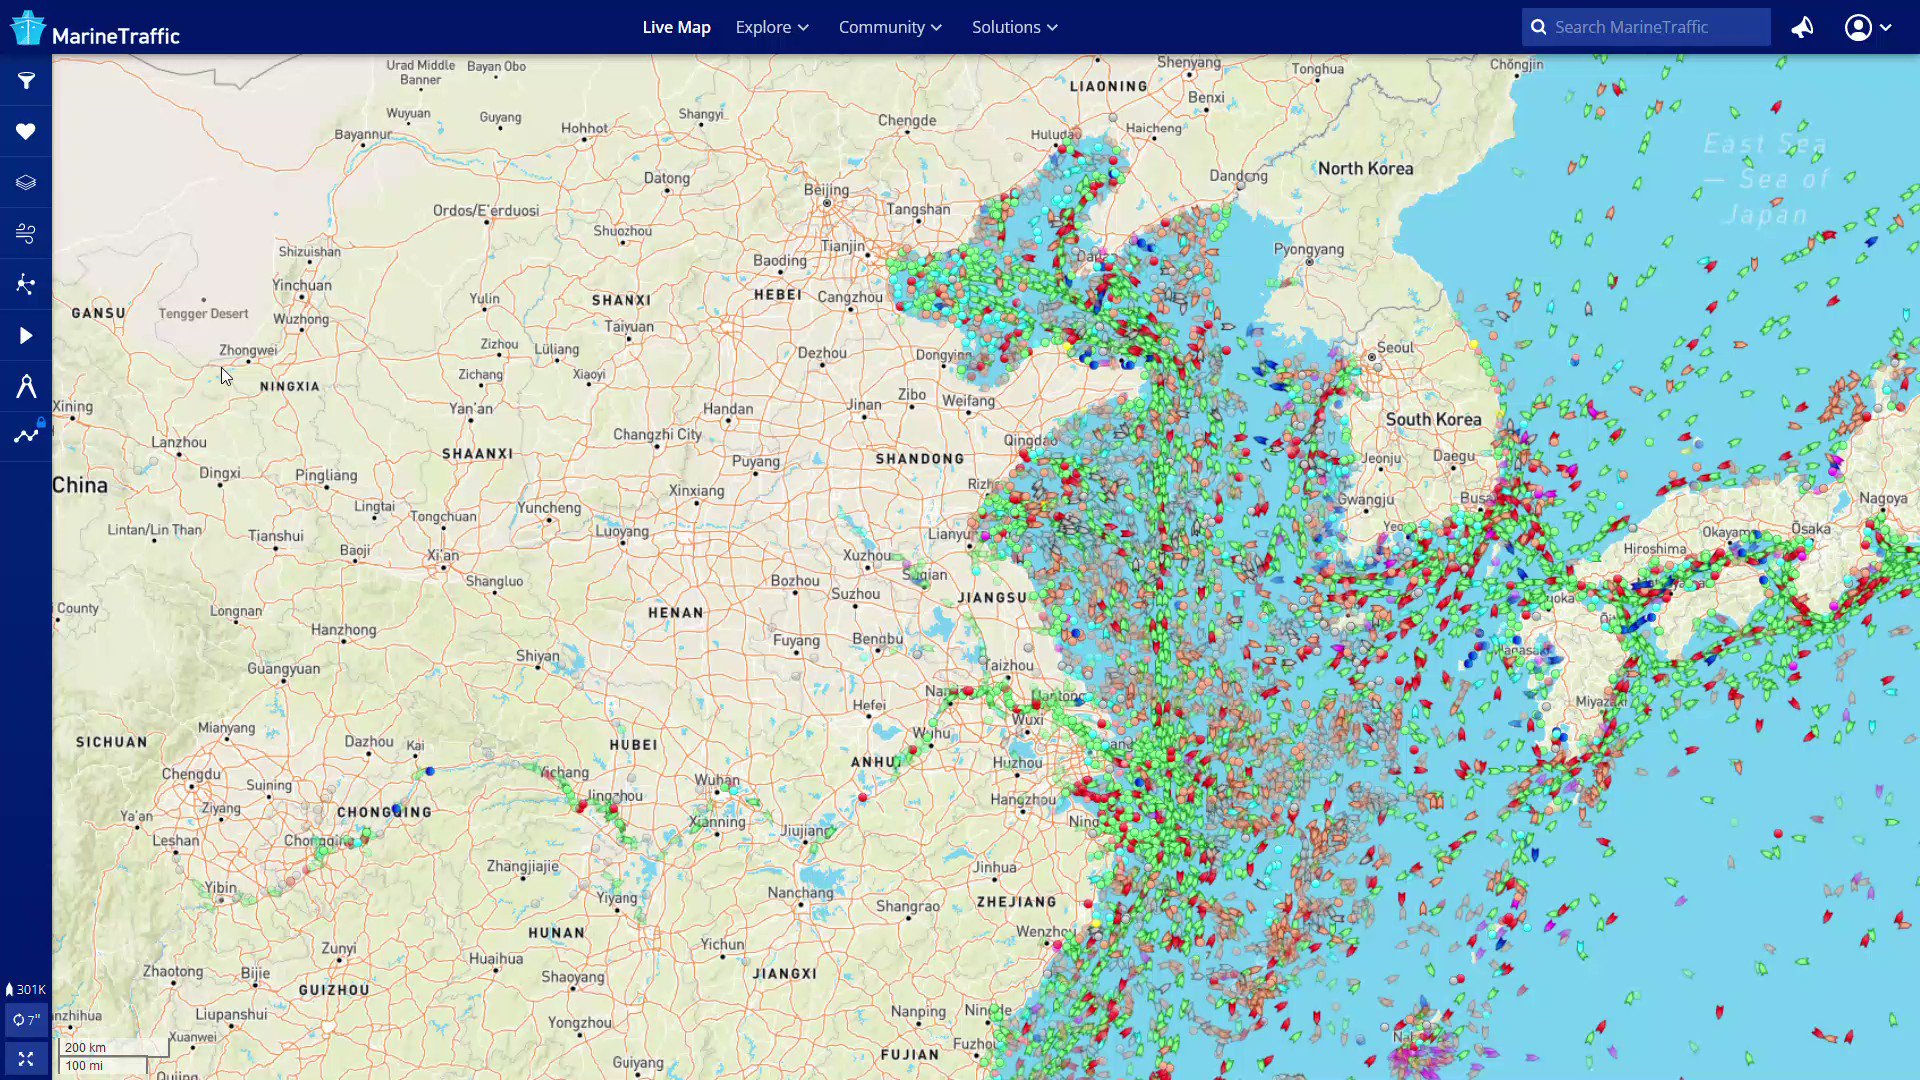
Task: Start the vessel traffic replay
Action: (26, 335)
